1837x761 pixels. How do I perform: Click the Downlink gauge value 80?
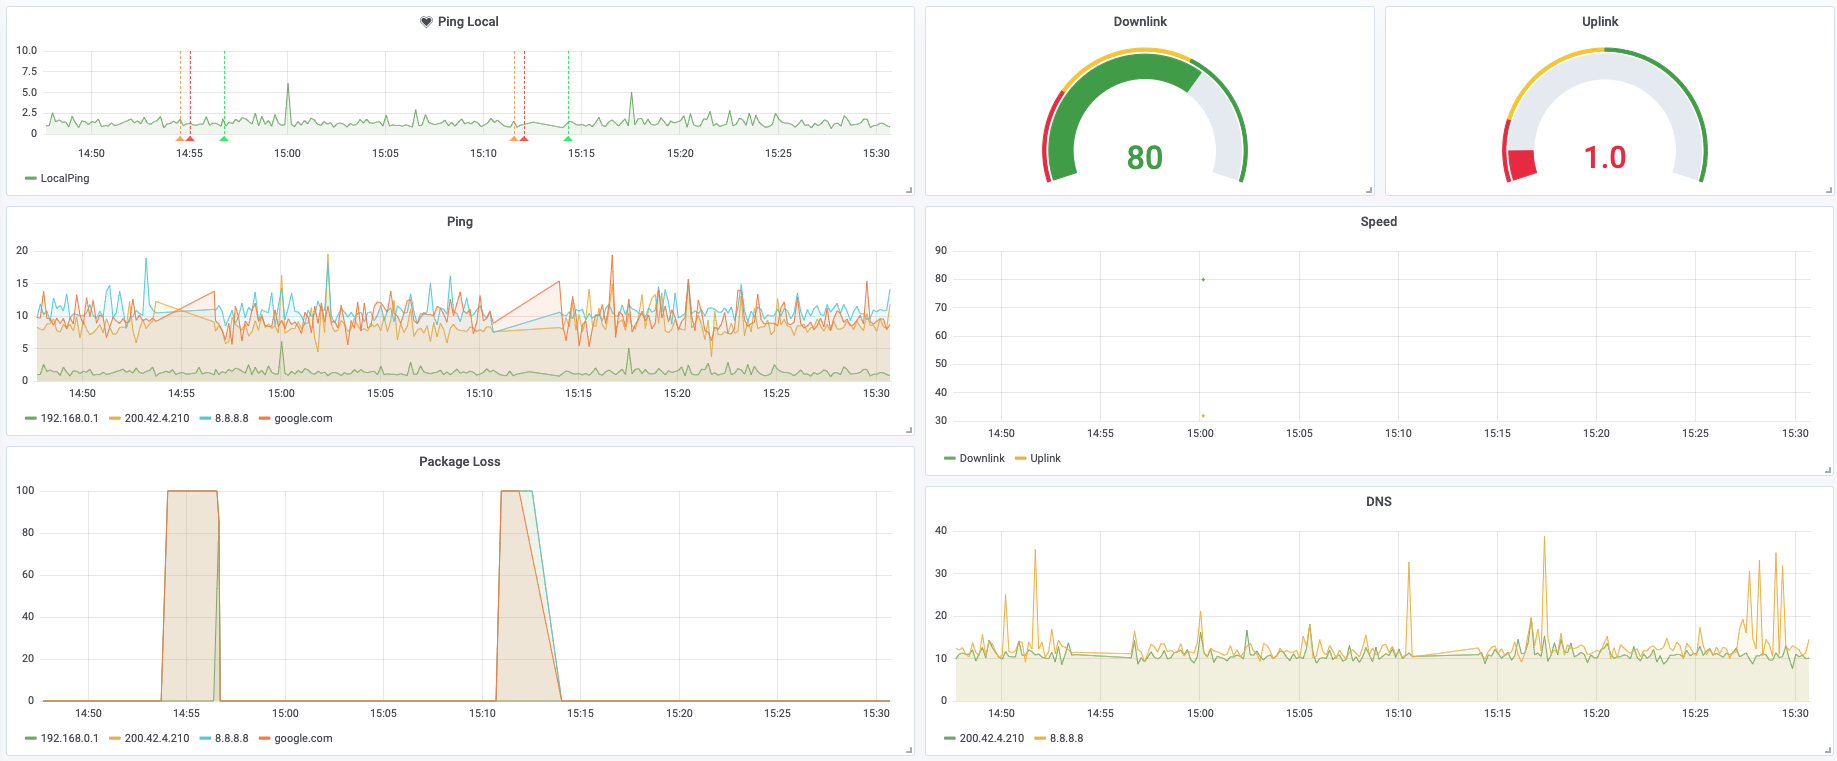(x=1145, y=157)
